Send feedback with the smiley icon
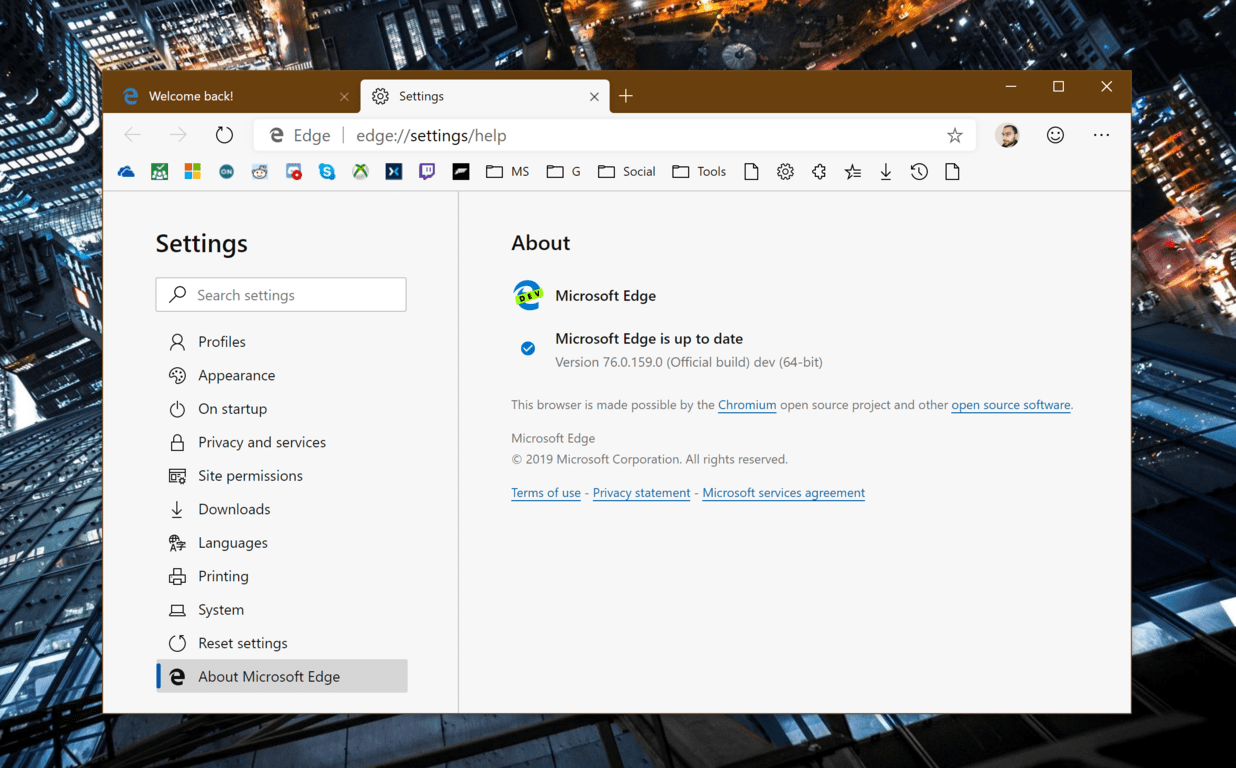The image size is (1236, 768). pos(1055,135)
